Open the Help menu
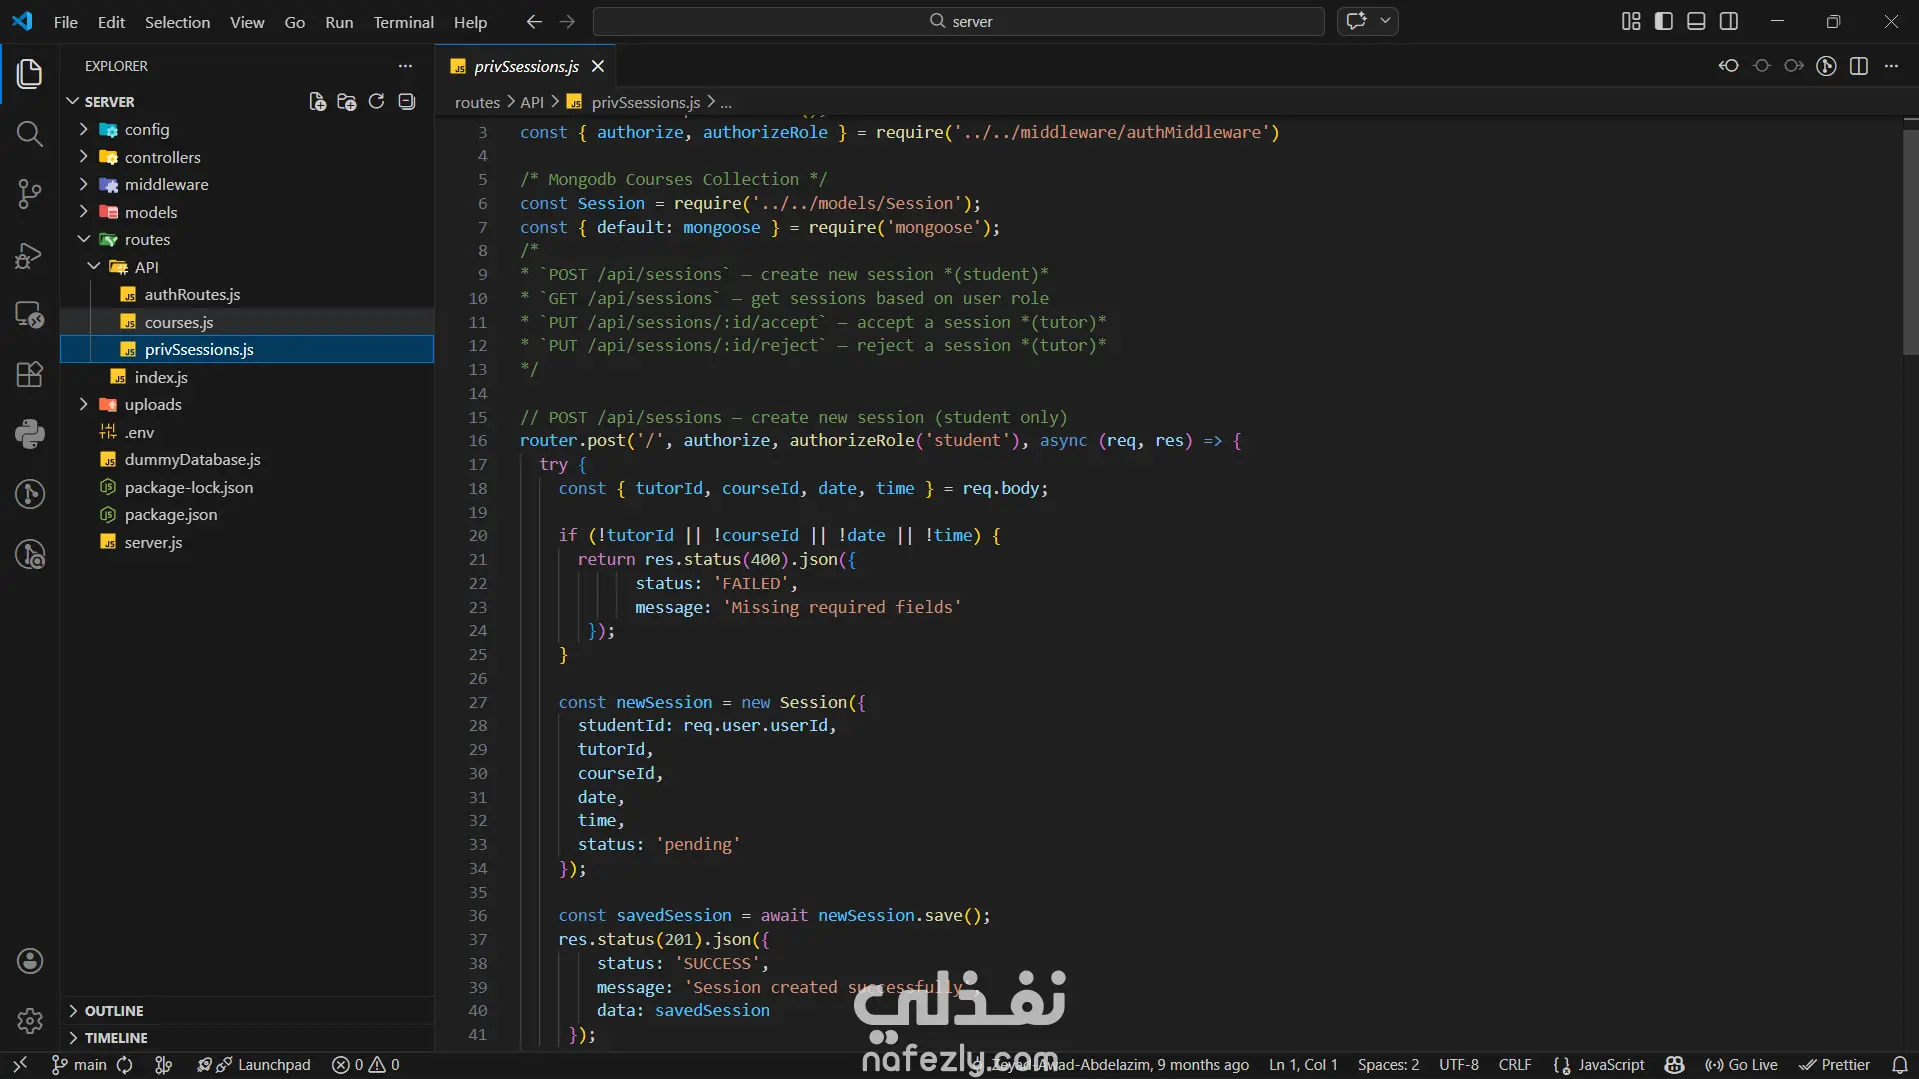1919x1079 pixels. point(470,21)
